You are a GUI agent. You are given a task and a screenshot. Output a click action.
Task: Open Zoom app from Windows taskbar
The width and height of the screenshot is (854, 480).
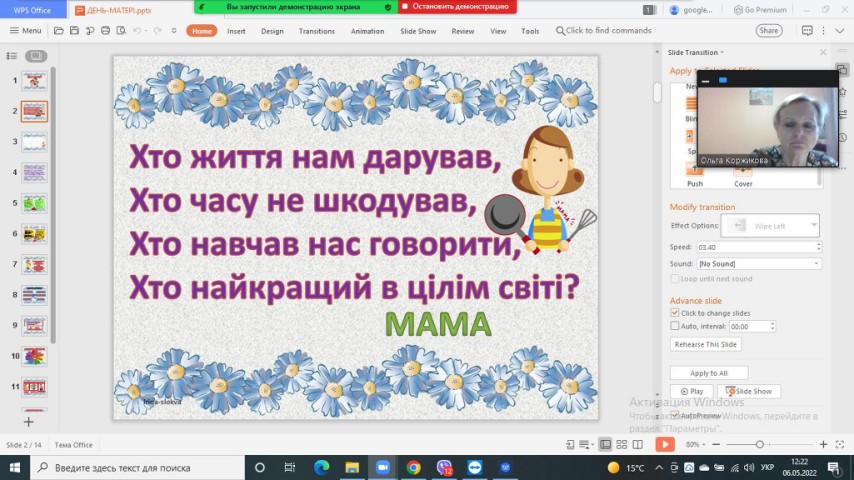click(381, 467)
